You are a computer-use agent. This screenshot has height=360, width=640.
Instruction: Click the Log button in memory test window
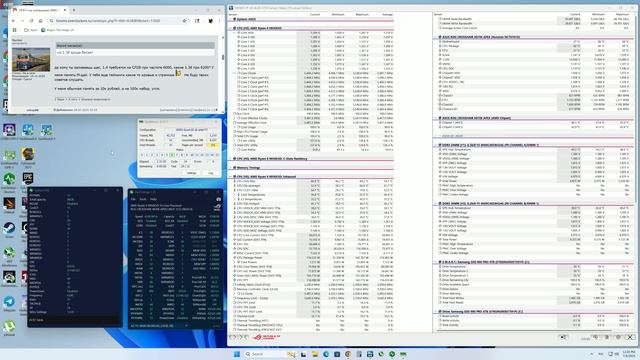[x=211, y=173]
